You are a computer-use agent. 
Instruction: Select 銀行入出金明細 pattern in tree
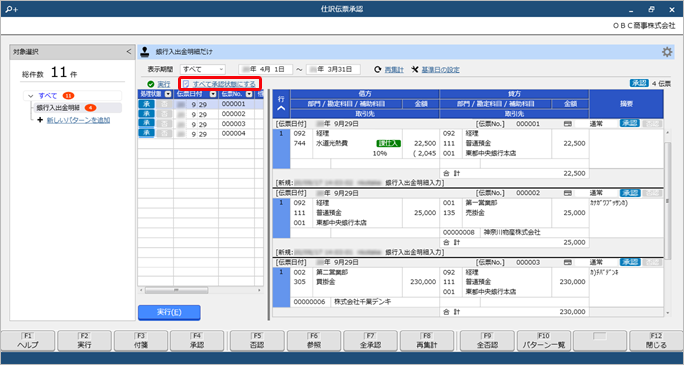click(58, 108)
